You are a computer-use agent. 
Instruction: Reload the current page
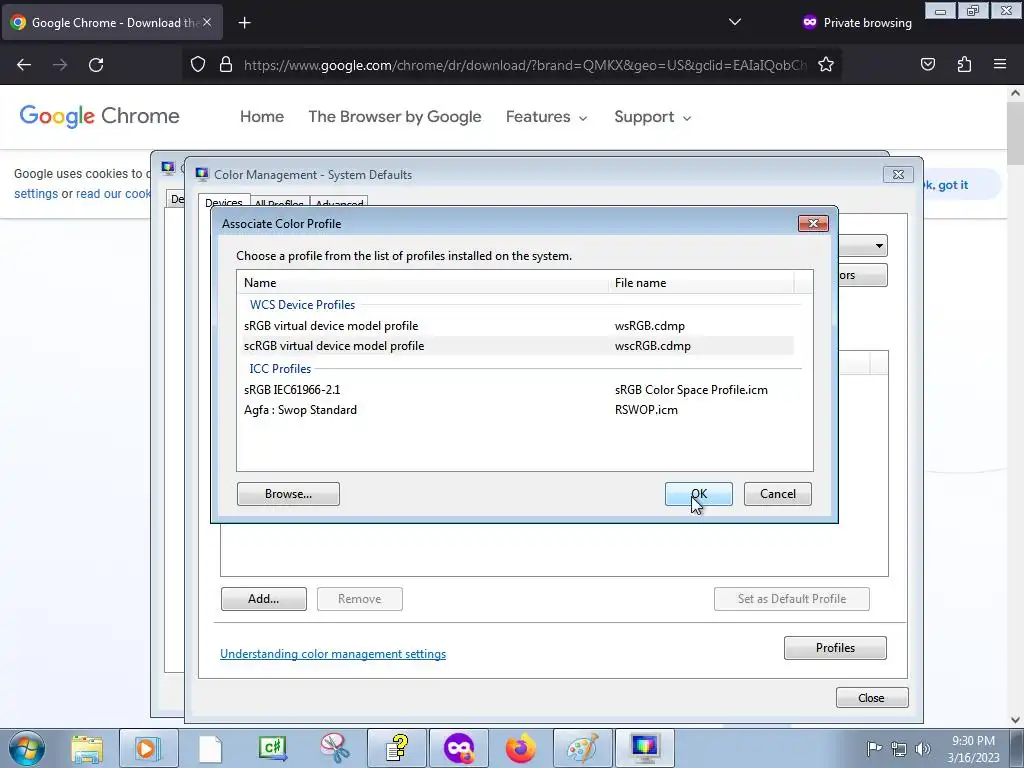point(96,65)
